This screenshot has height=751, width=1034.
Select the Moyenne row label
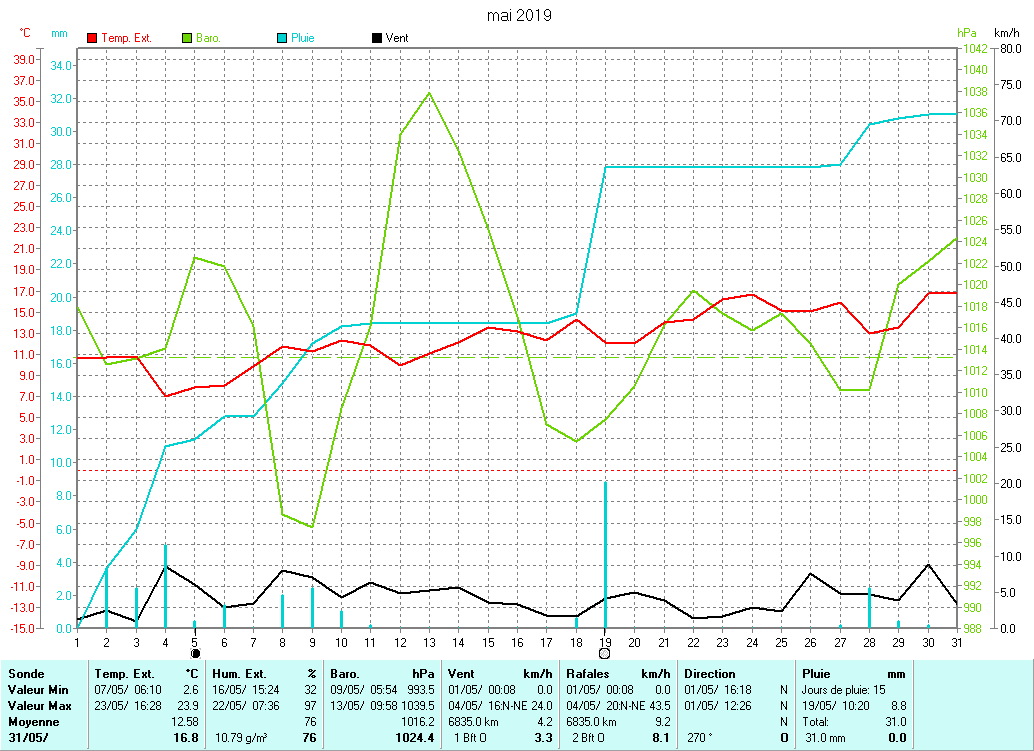(x=33, y=721)
